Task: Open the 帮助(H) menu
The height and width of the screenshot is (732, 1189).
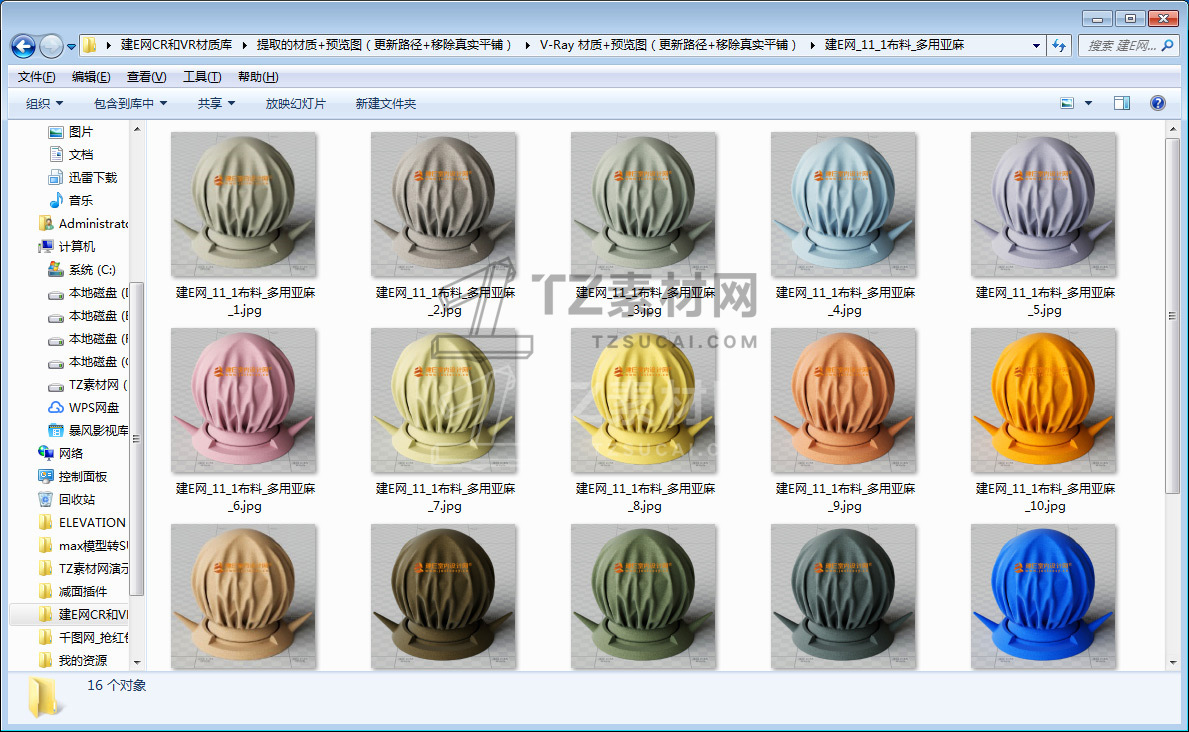Action: [258, 77]
